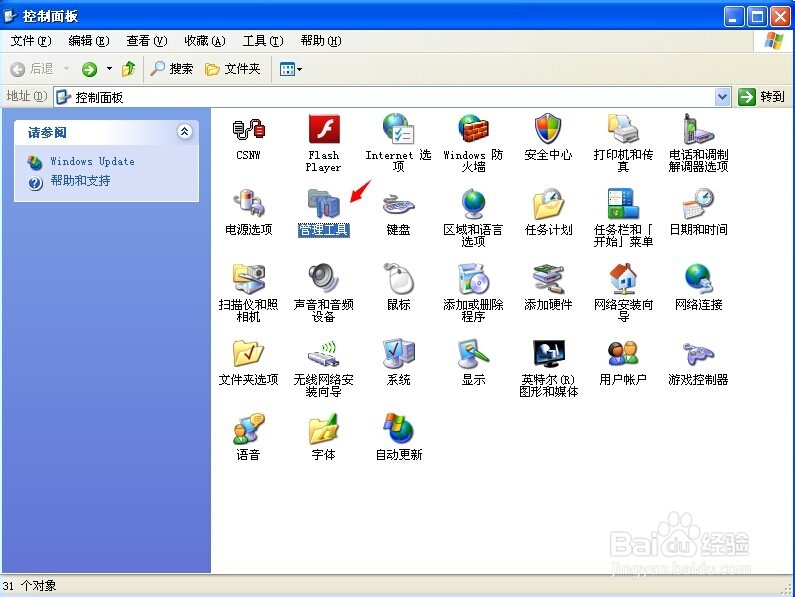Select 管理工具 icon

[x=323, y=204]
